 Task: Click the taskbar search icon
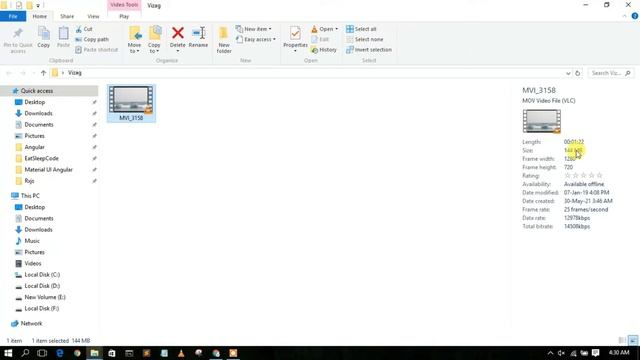pyautogui.click(x=25, y=353)
